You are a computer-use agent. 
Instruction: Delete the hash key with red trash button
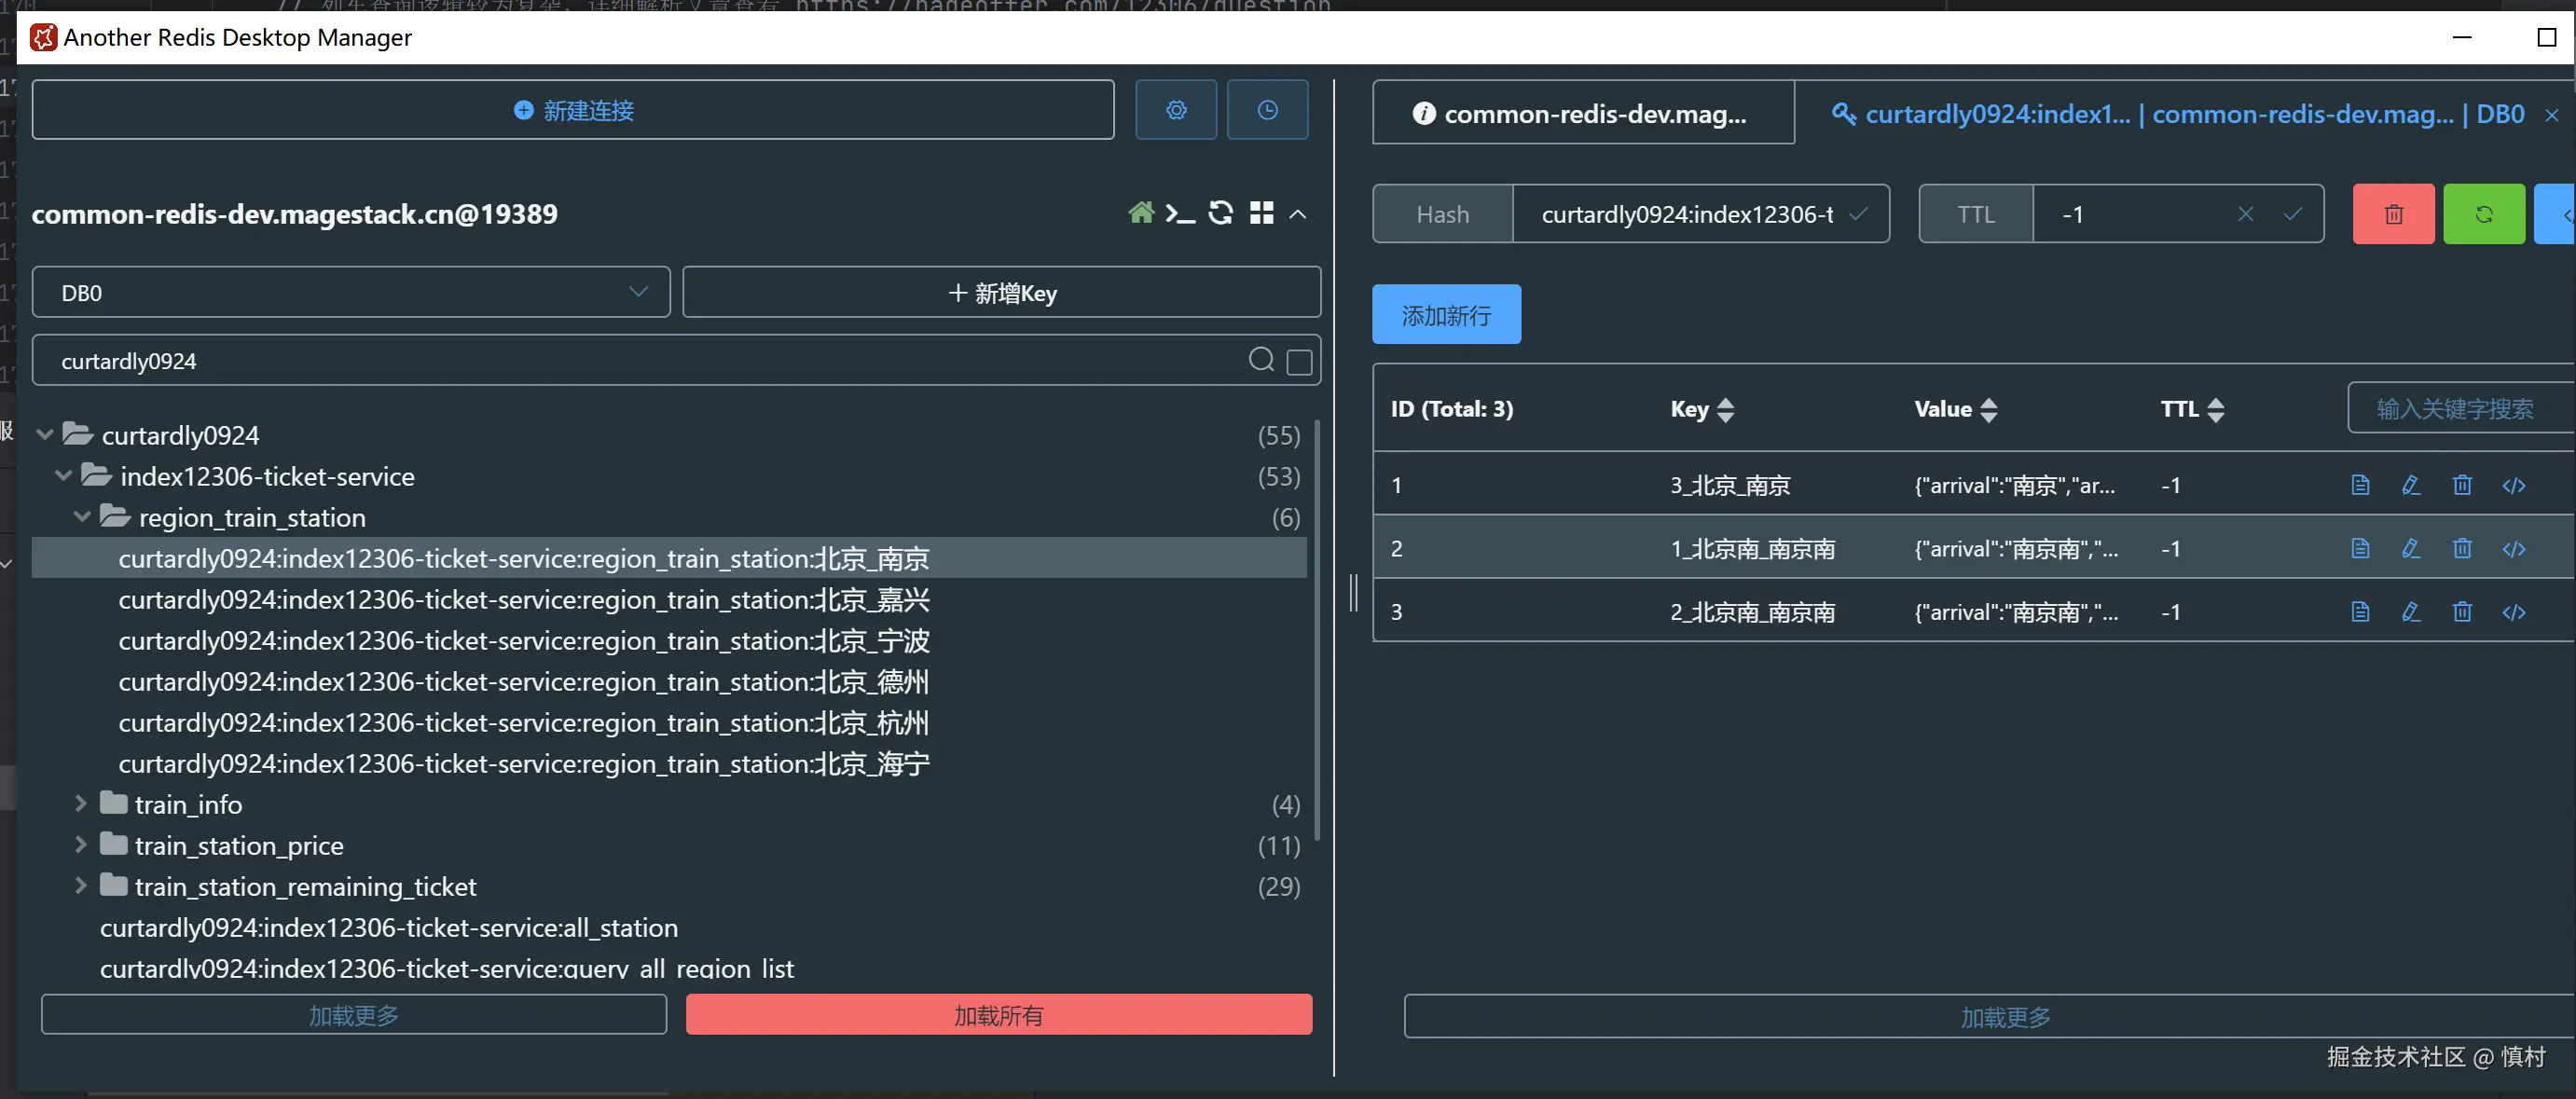[x=2393, y=214]
